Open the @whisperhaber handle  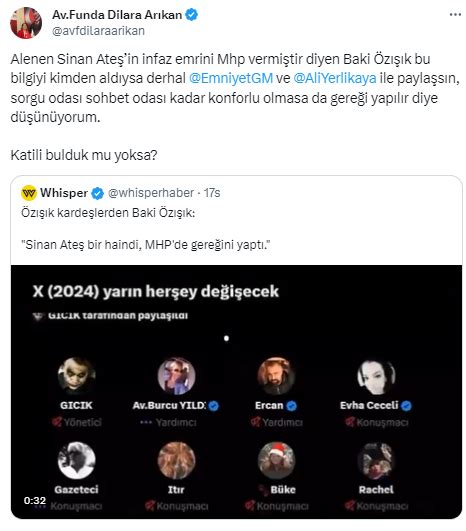(x=151, y=193)
